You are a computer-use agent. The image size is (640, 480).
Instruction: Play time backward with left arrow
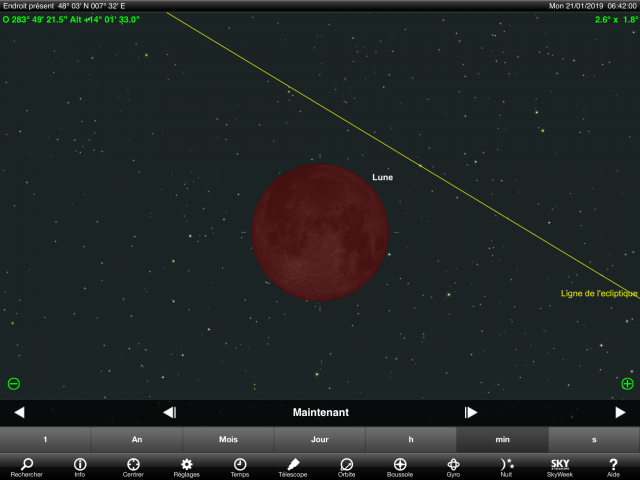pyautogui.click(x=19, y=412)
